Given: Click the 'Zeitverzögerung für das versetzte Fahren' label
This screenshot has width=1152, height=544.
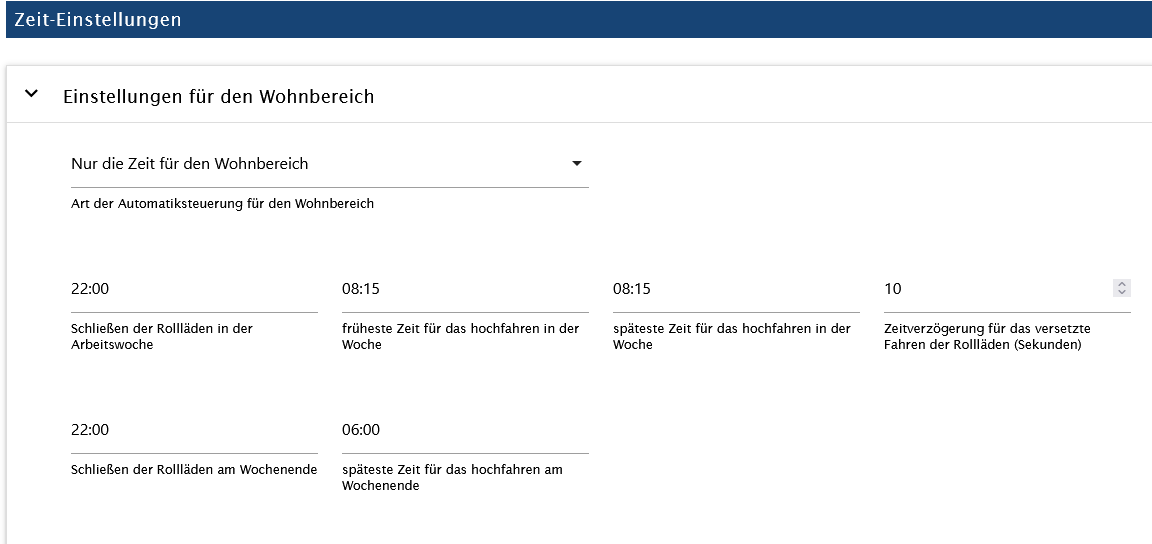Looking at the screenshot, I should point(986,336).
